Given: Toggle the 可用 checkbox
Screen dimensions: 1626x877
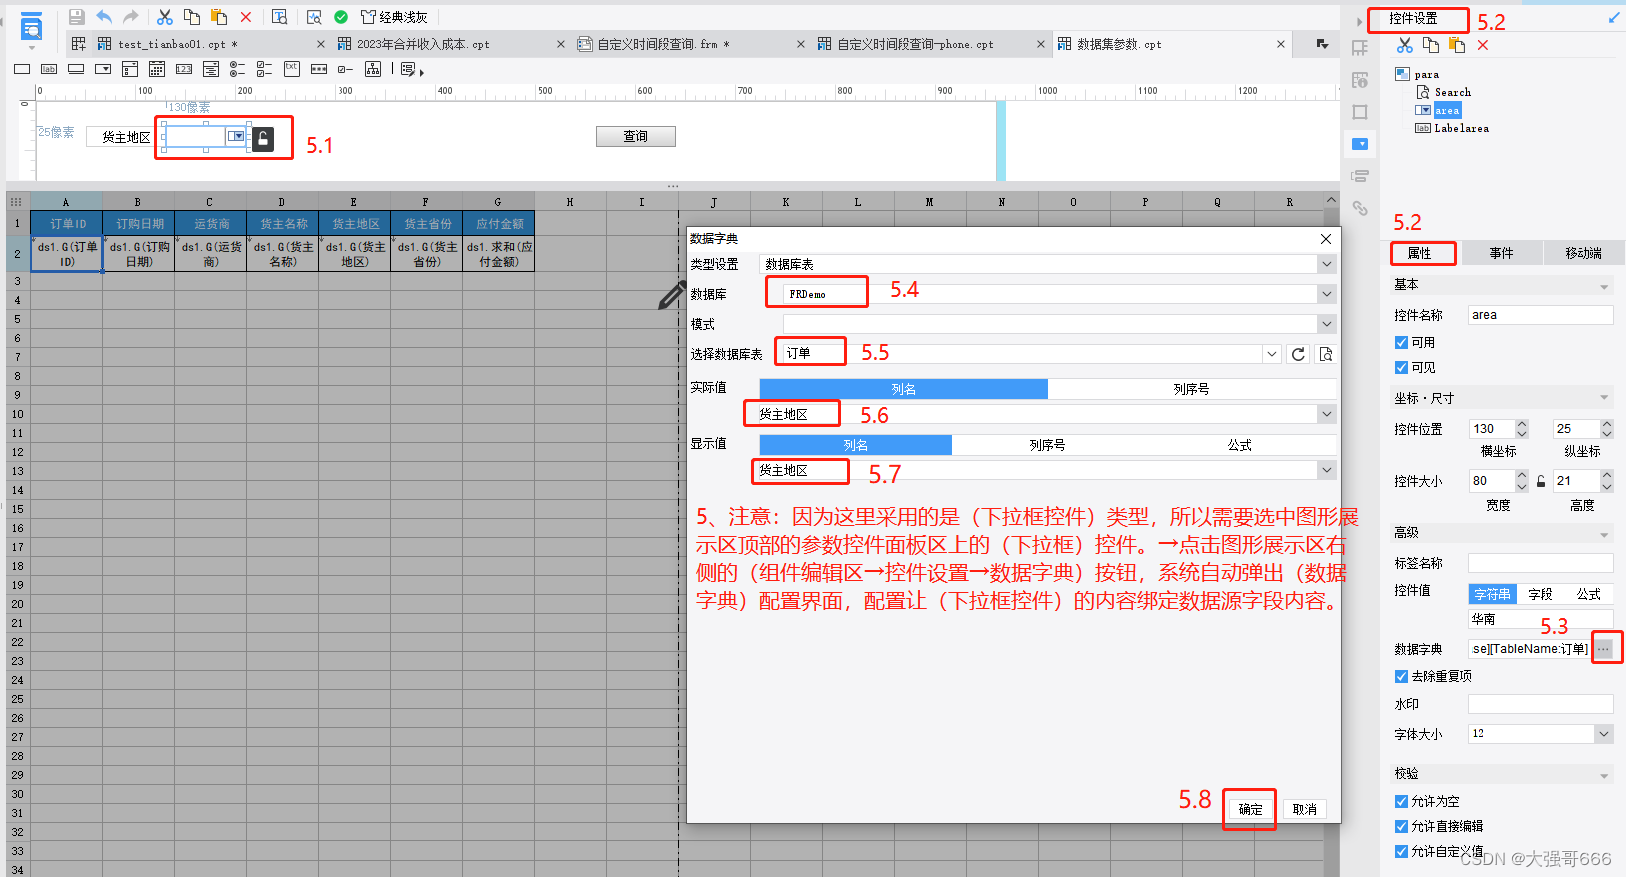Looking at the screenshot, I should (1401, 342).
